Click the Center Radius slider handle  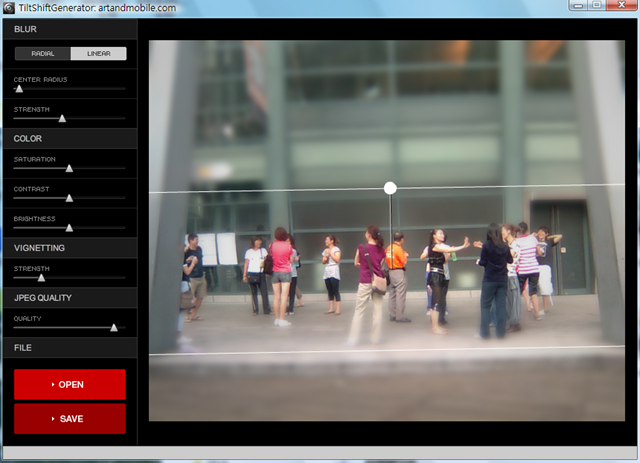click(x=19, y=89)
